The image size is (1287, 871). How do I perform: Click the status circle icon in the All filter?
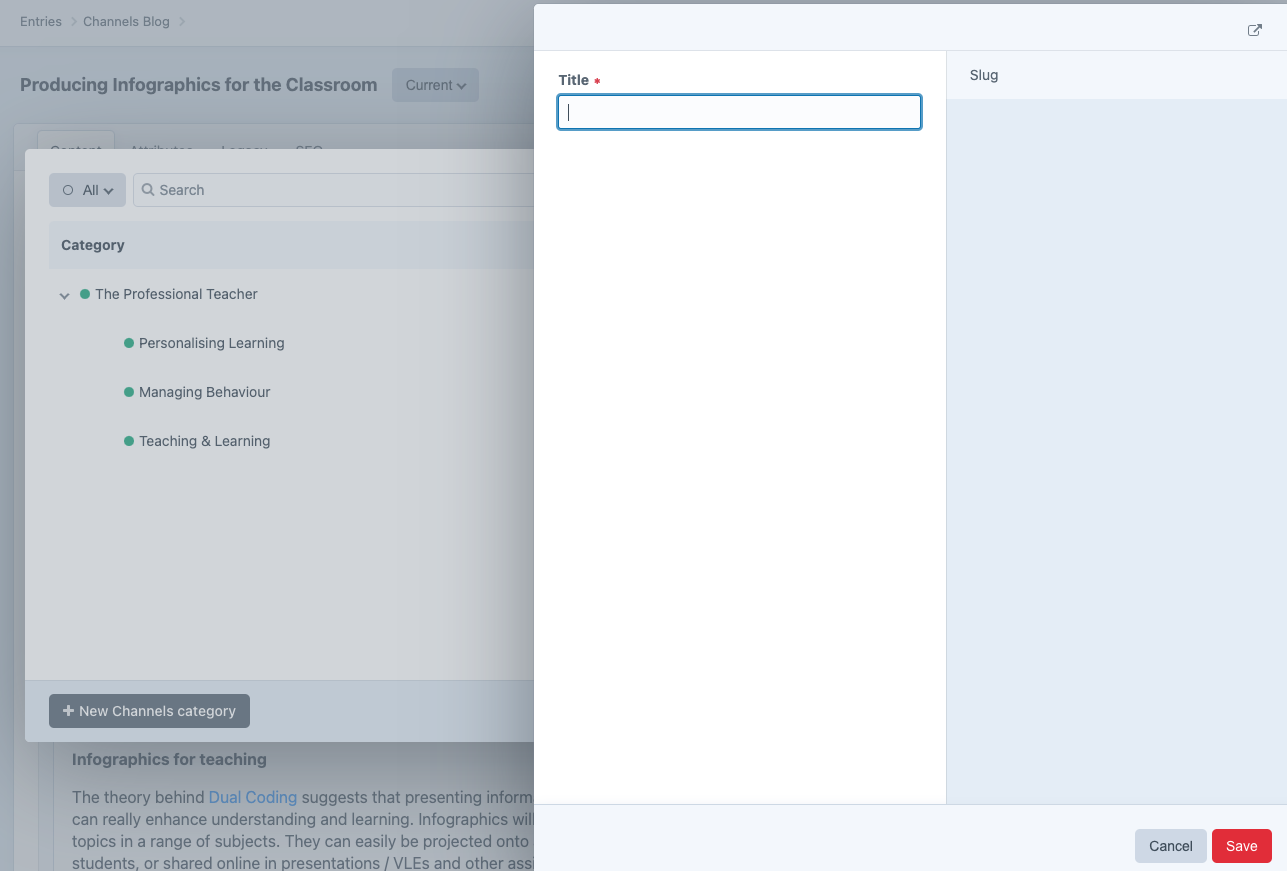coord(66,189)
